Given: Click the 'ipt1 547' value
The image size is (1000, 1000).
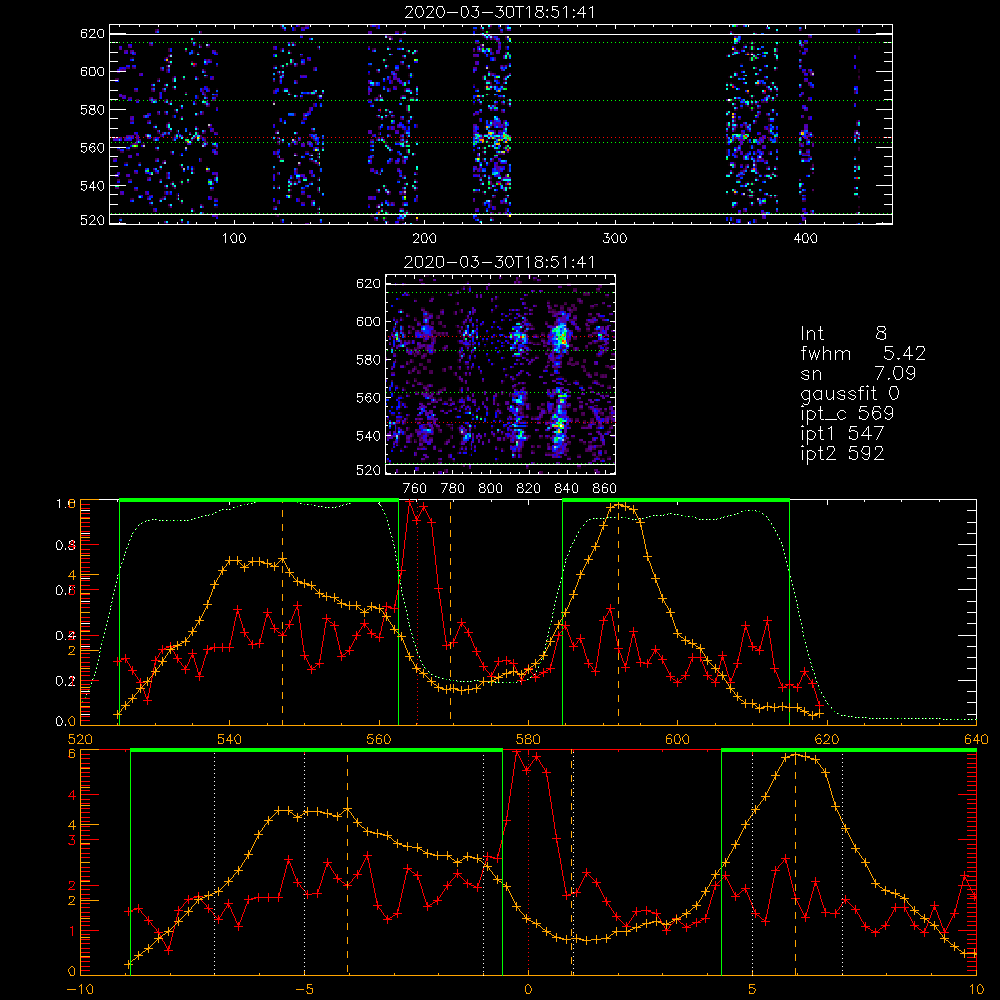Looking at the screenshot, I should coord(842,434).
